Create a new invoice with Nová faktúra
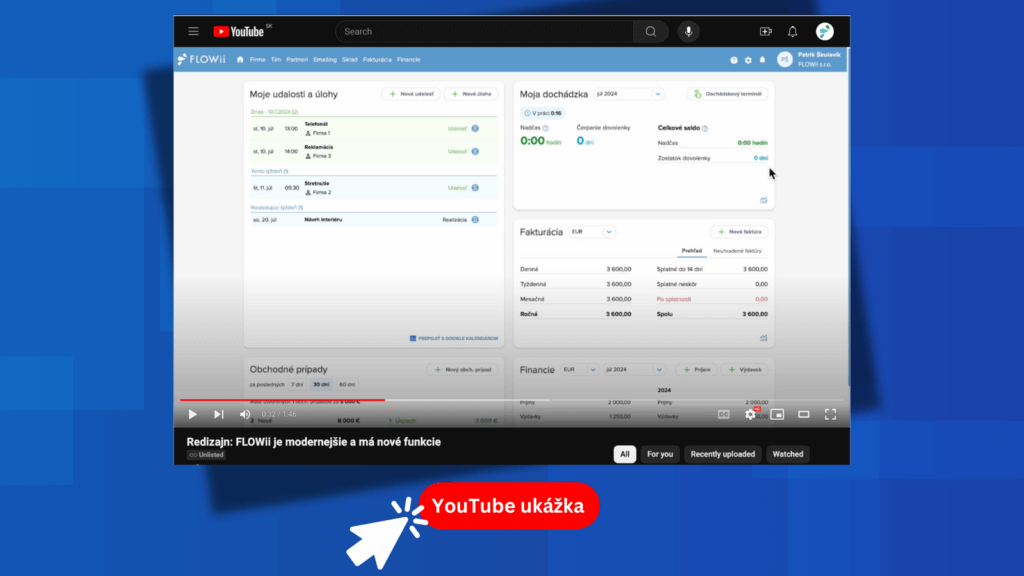Screen dimensions: 1024x576 [x=739, y=232]
